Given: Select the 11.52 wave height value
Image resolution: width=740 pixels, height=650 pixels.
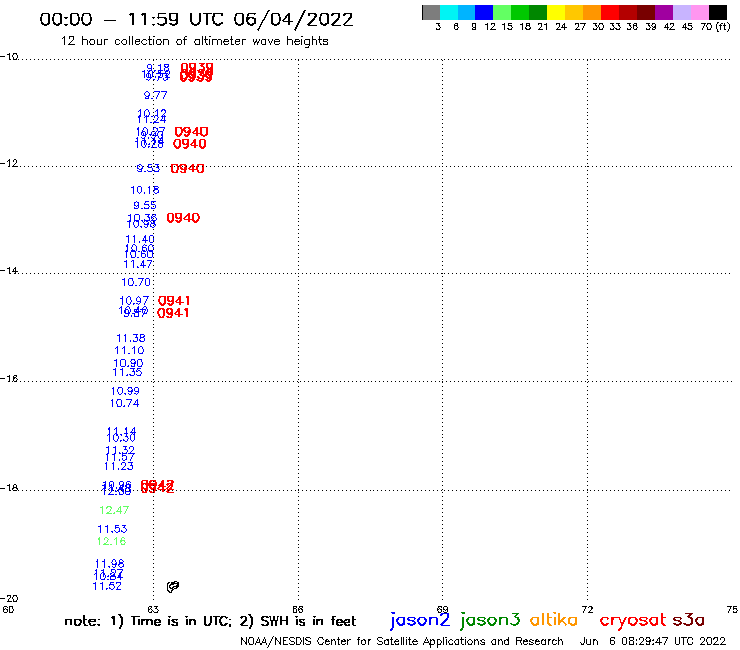Looking at the screenshot, I should coord(107,586).
